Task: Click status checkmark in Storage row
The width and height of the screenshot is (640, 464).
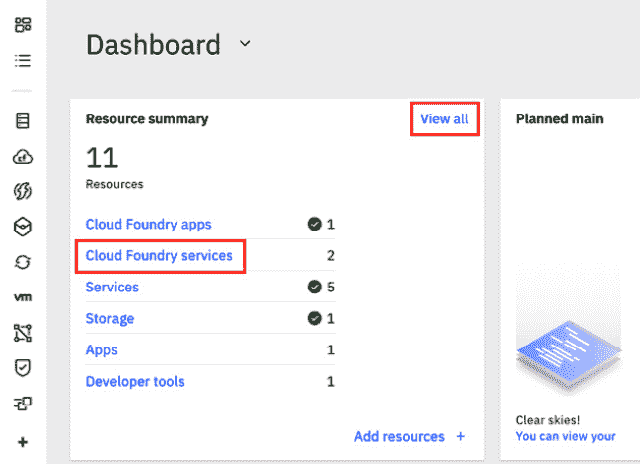Action: click(x=314, y=318)
